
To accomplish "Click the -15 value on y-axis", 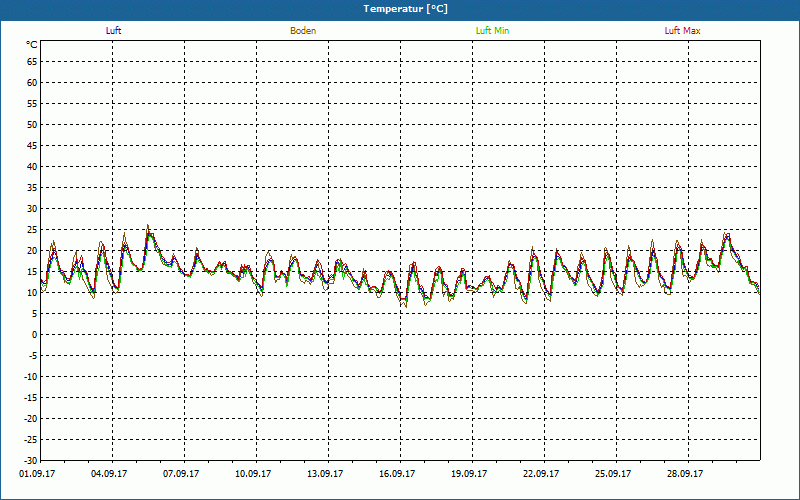I will (x=31, y=397).
